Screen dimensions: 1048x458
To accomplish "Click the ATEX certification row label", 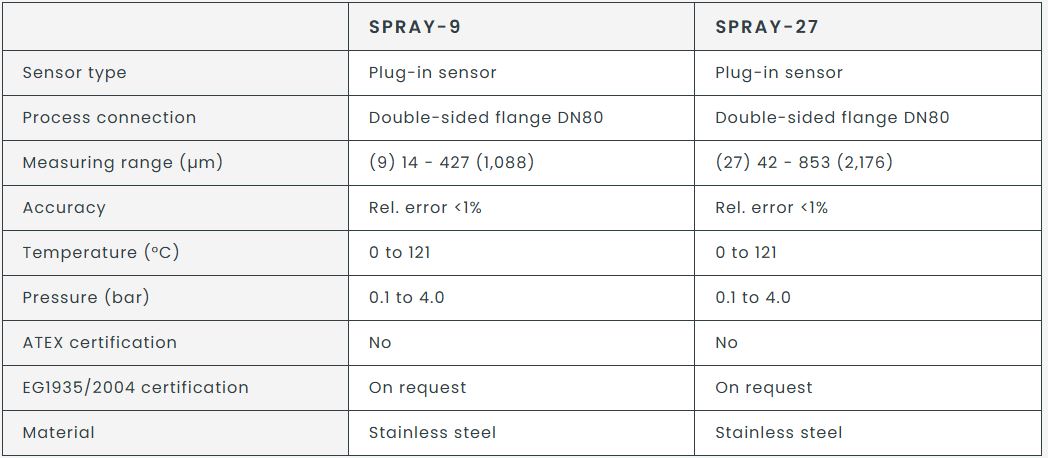I will [x=99, y=343].
